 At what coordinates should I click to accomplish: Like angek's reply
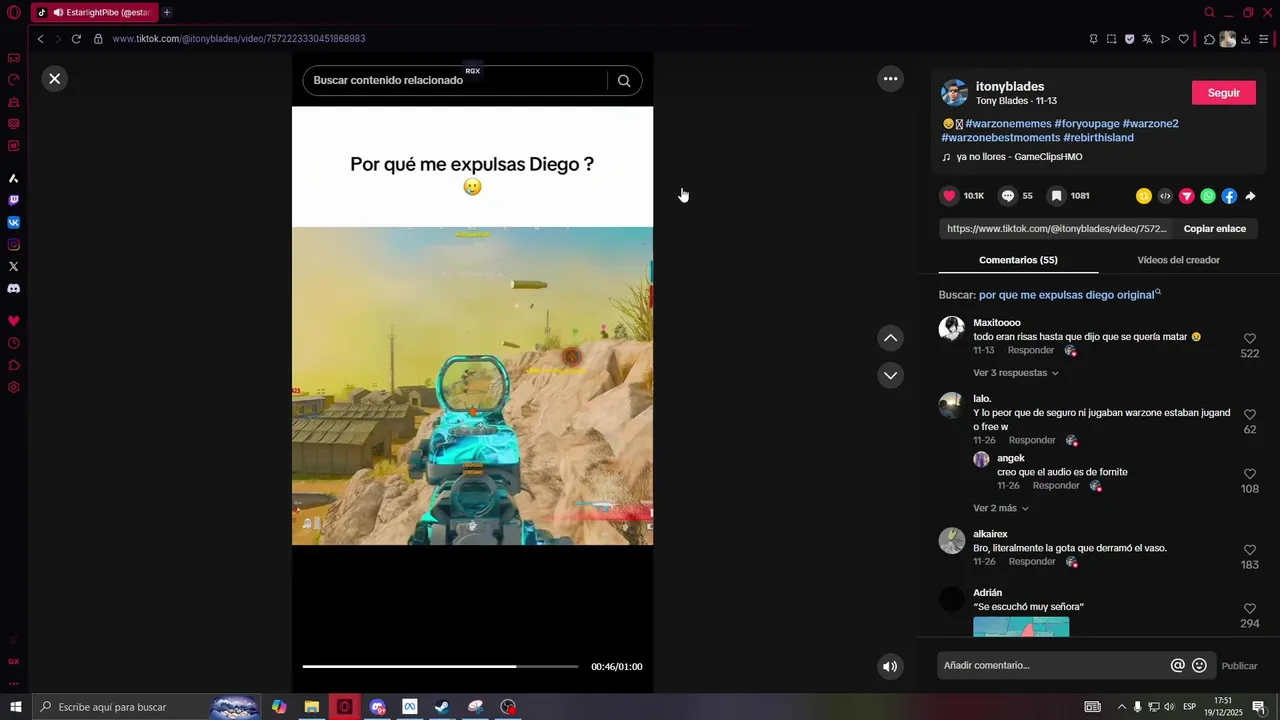(1249, 474)
